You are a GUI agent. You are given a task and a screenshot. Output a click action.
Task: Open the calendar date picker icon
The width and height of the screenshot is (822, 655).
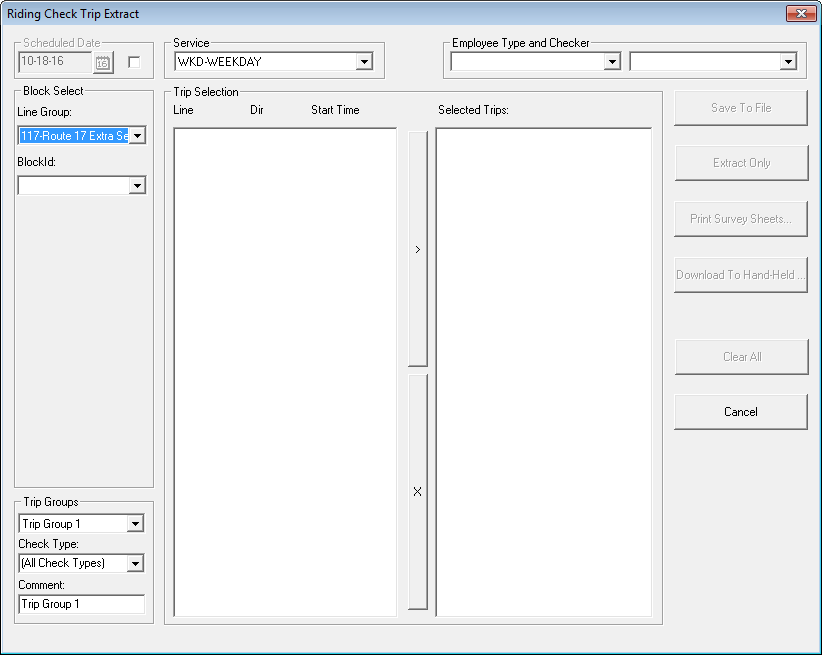[104, 61]
